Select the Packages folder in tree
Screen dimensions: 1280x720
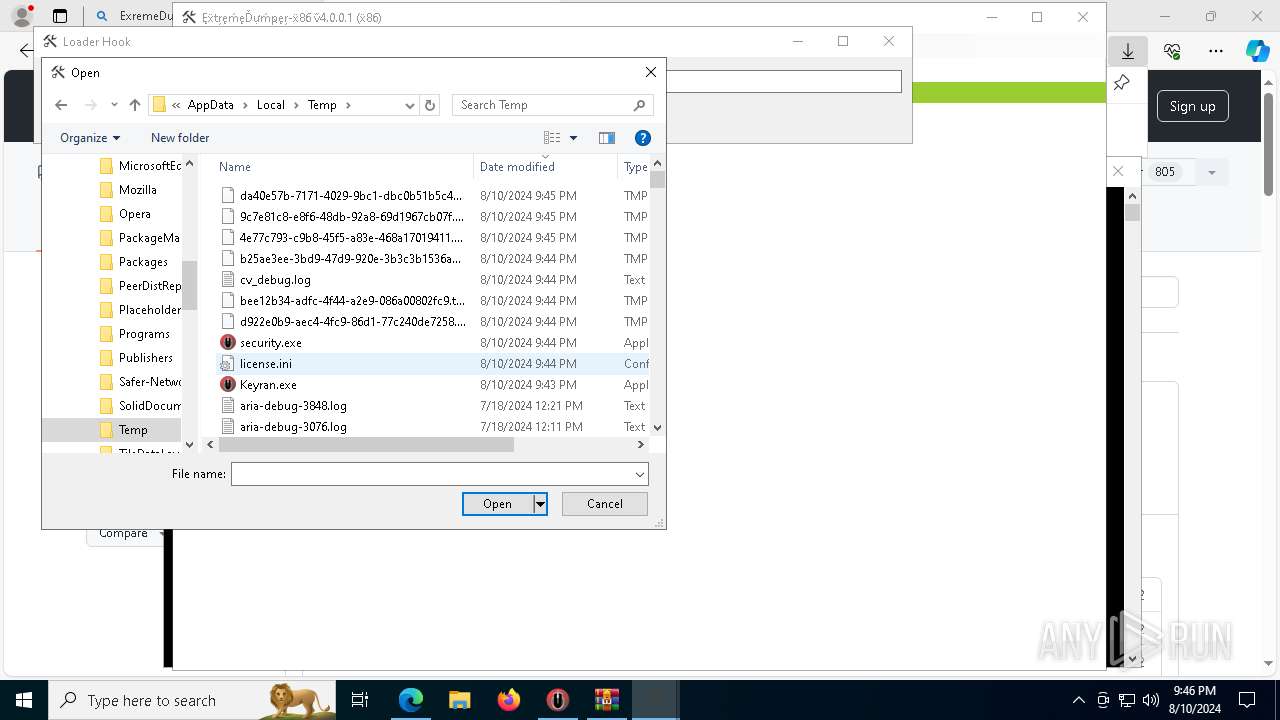(x=142, y=262)
